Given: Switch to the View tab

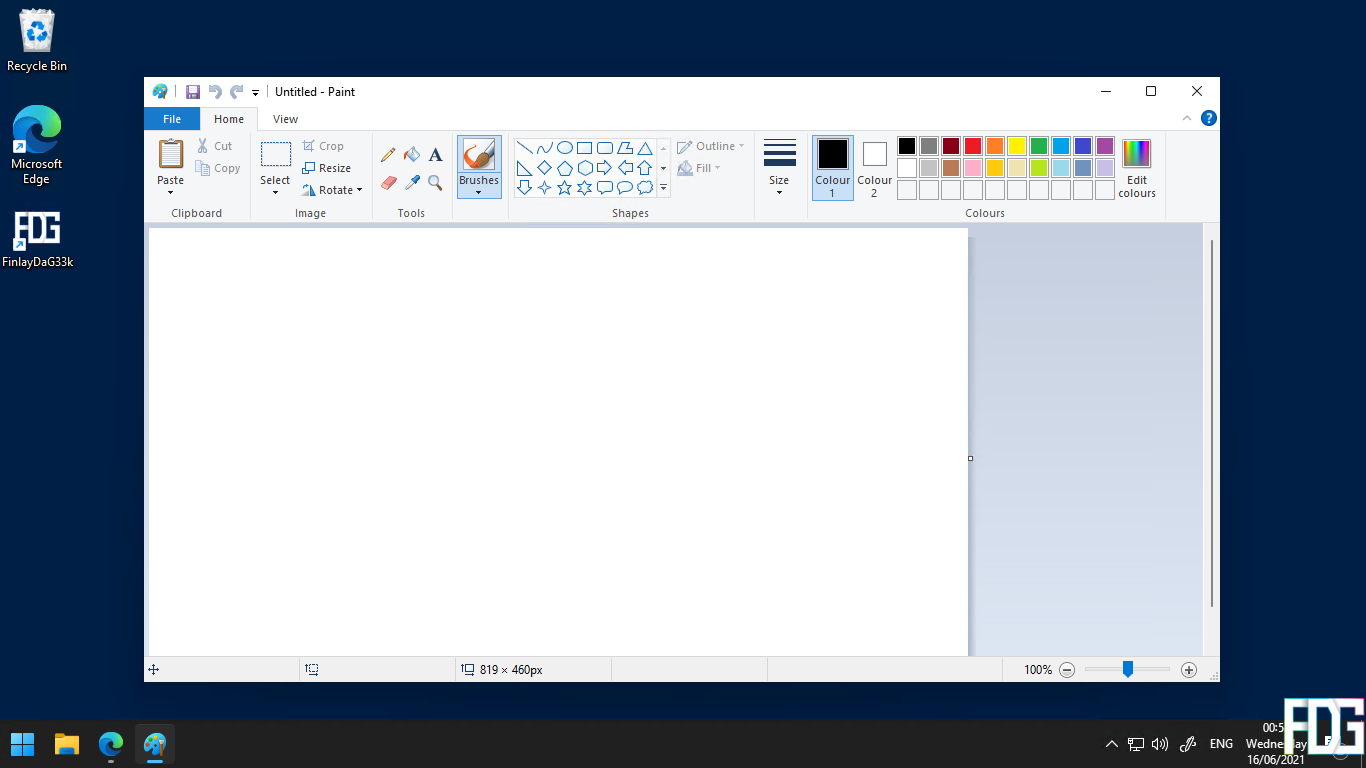Looking at the screenshot, I should [285, 119].
